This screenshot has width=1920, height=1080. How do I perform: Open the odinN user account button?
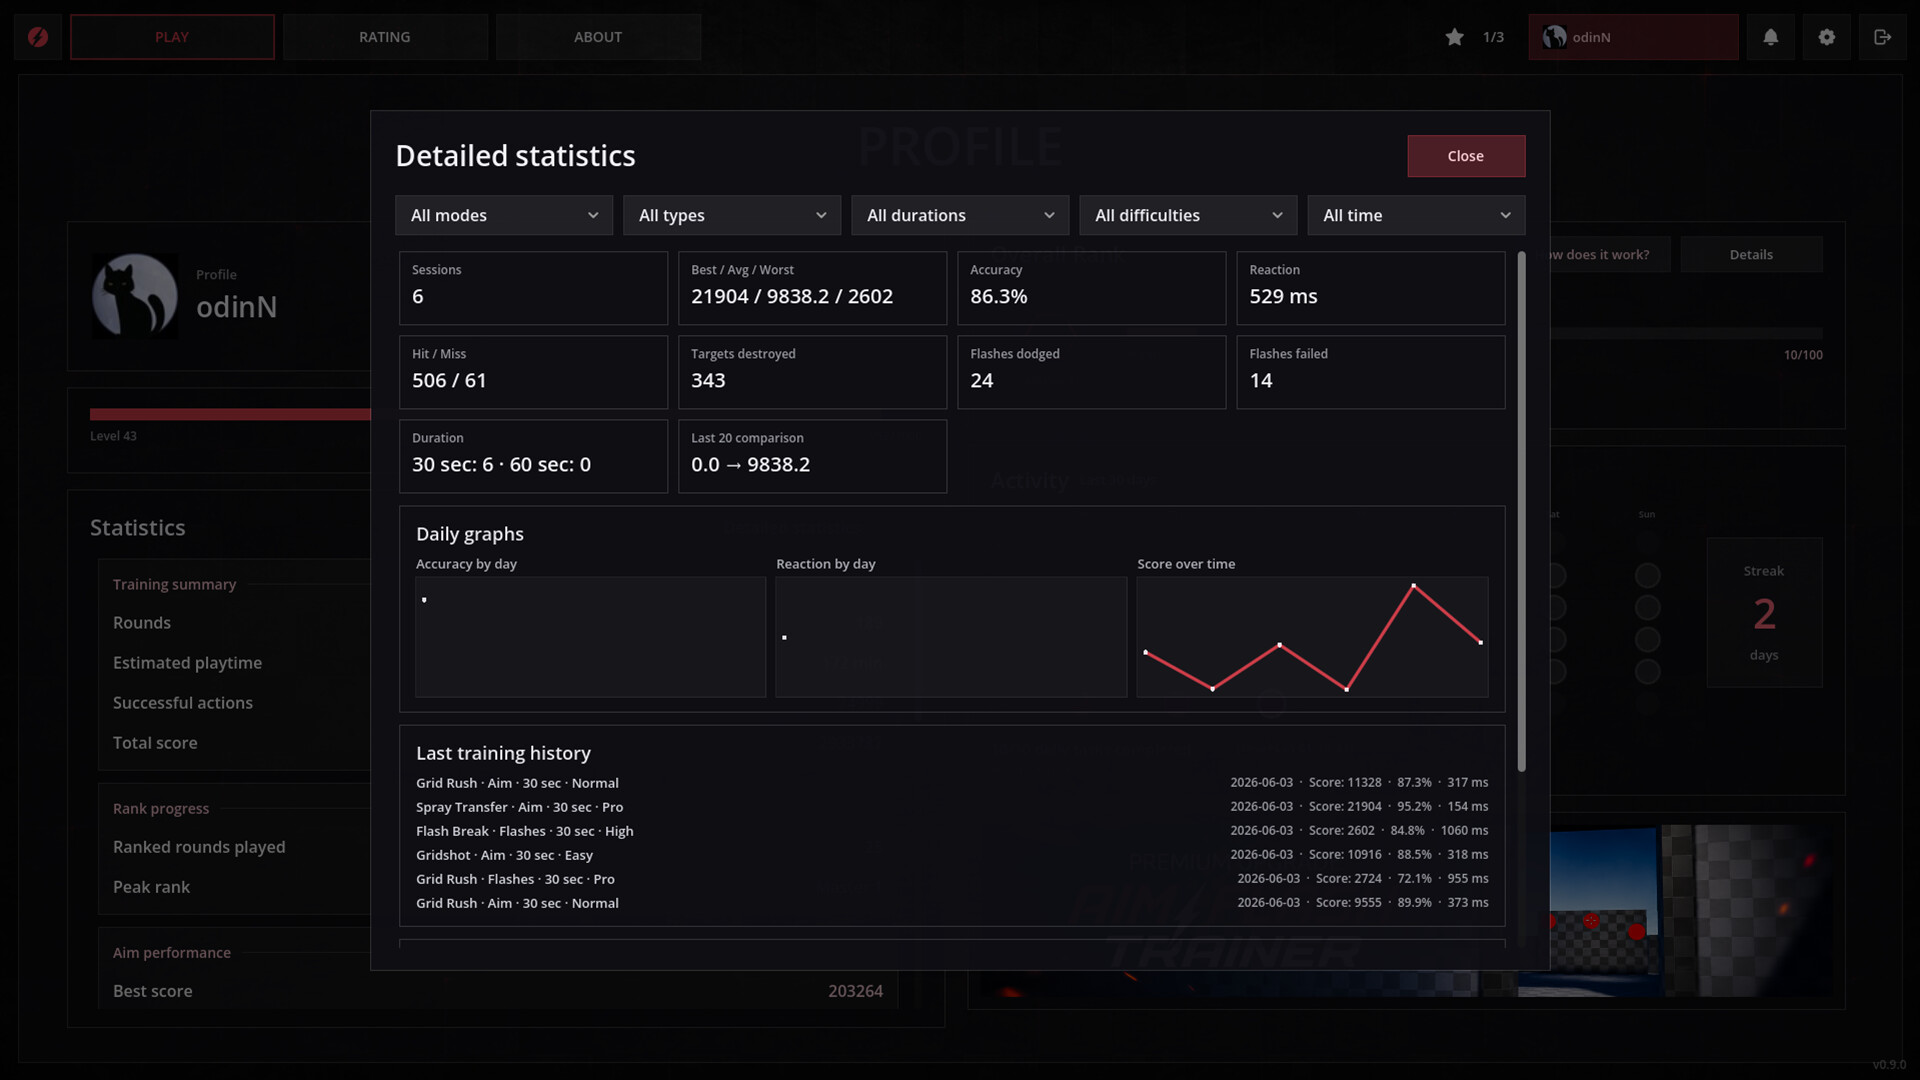1633,37
